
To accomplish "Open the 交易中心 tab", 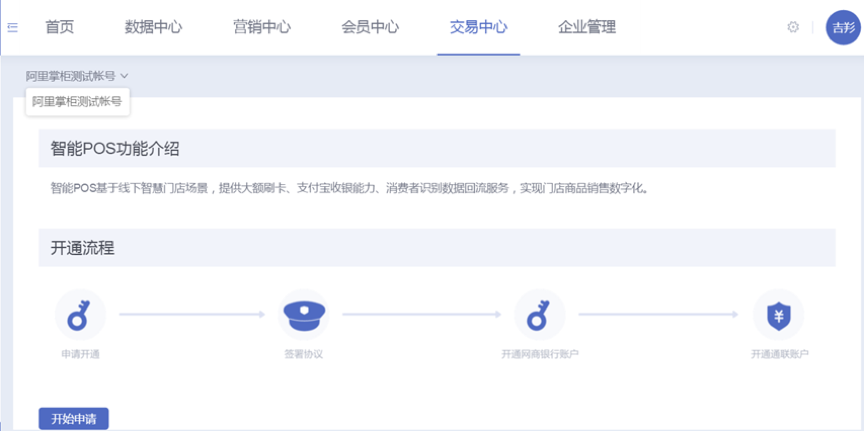I will [478, 27].
